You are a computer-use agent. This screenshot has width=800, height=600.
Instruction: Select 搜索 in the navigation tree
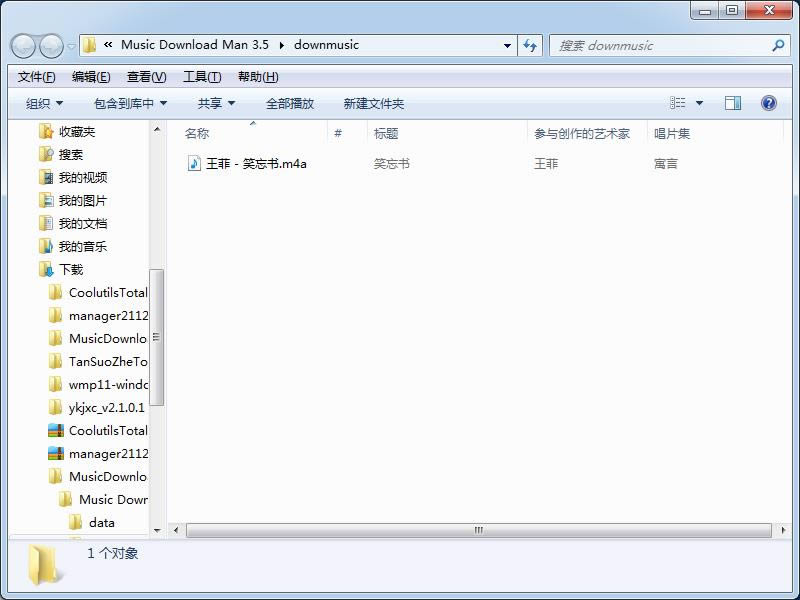(x=70, y=155)
